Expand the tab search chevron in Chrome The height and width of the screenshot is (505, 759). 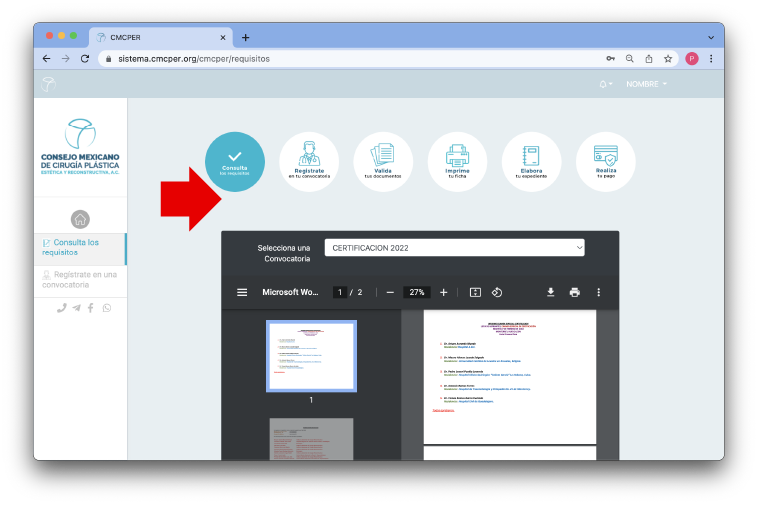(x=711, y=37)
